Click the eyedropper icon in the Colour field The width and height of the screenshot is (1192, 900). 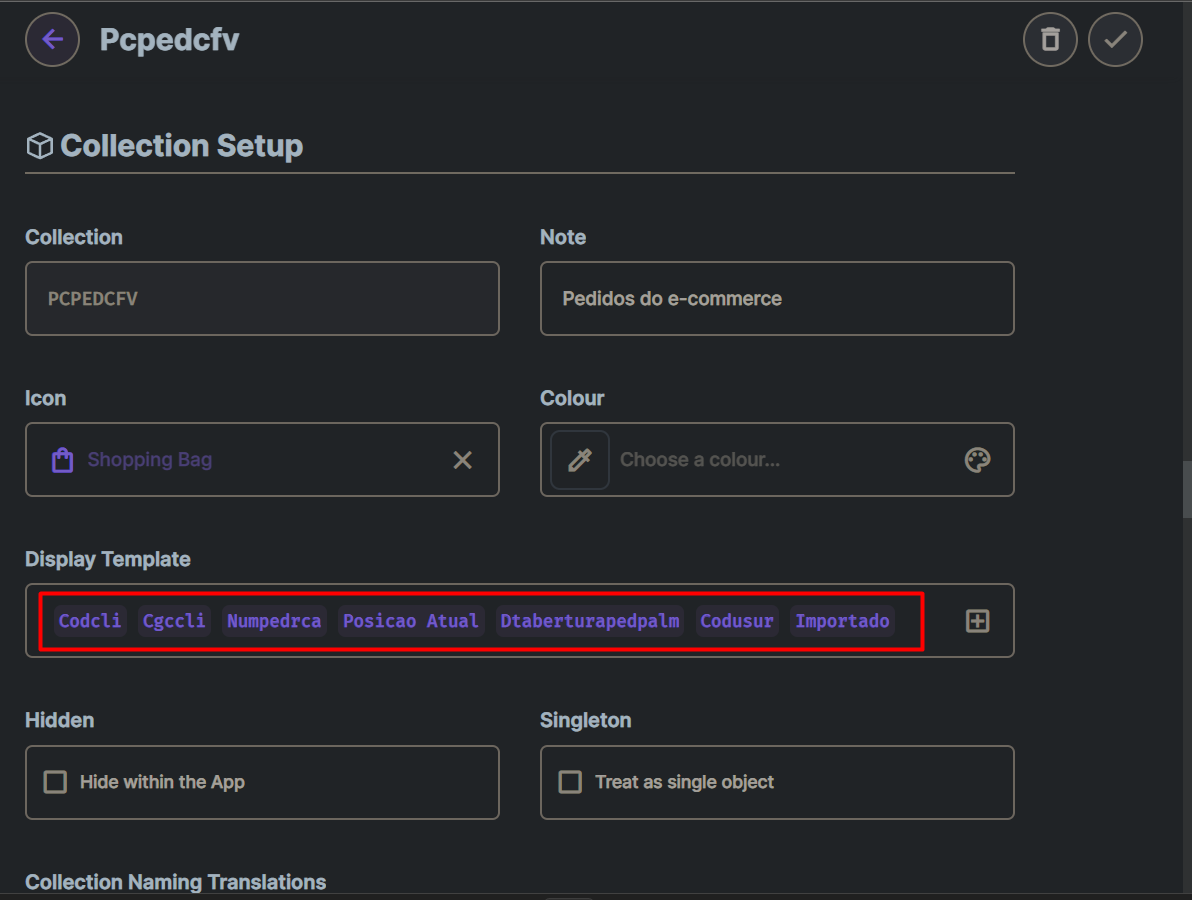point(579,459)
